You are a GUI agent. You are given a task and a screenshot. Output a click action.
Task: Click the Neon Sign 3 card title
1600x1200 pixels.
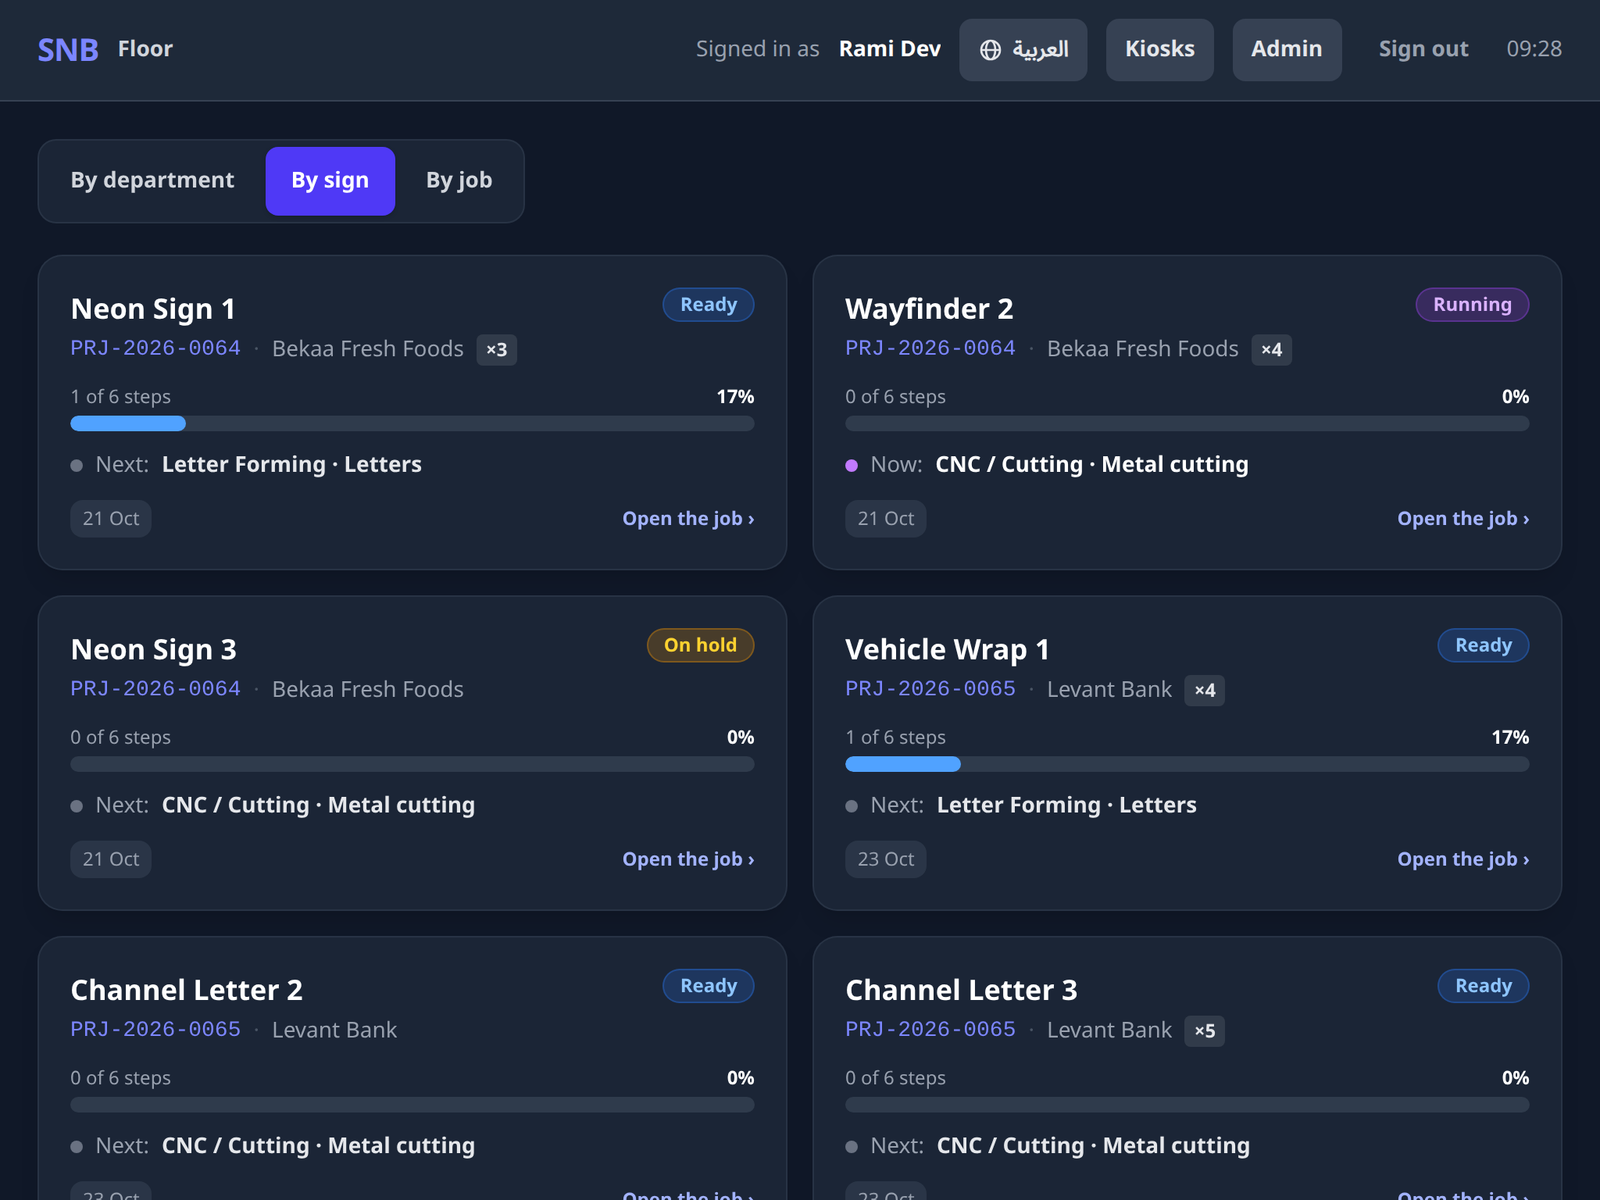[153, 650]
